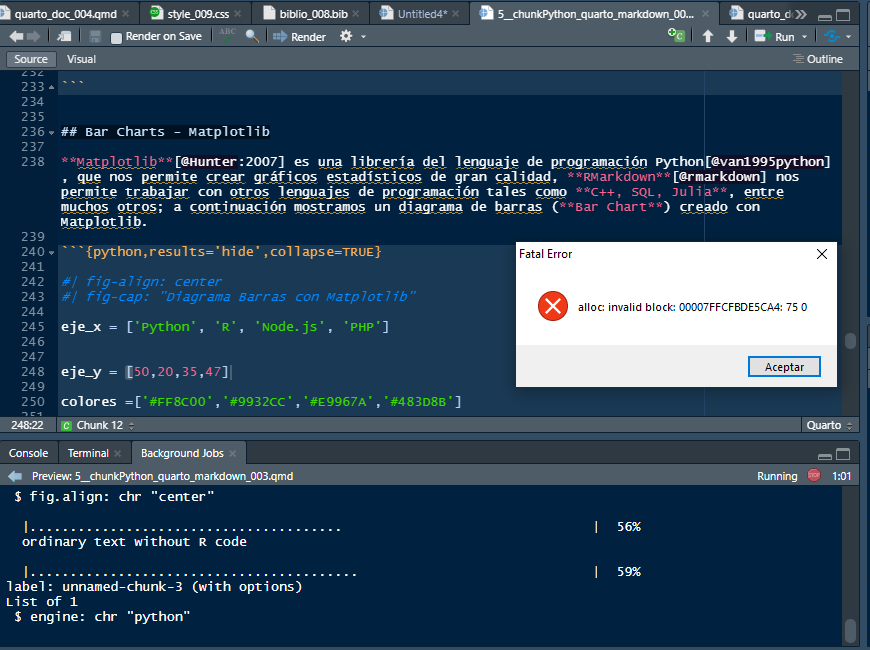Go to previous chunk arrow

(707, 37)
